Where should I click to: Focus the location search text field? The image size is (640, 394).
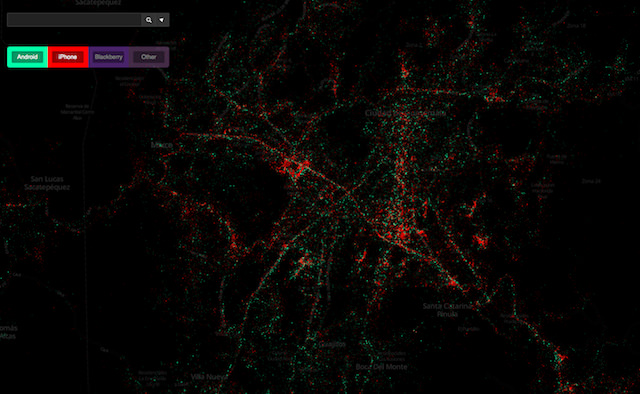point(74,20)
